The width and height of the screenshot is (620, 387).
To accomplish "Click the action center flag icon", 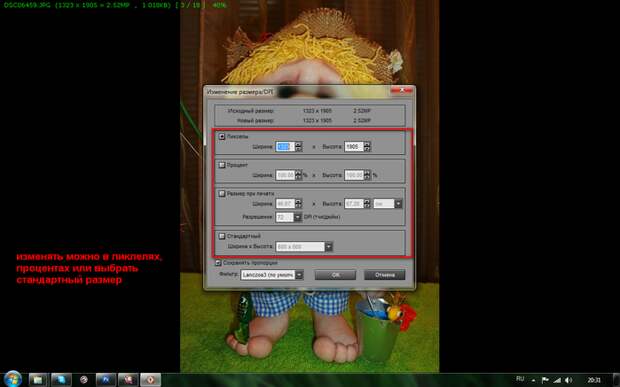I will 545,380.
